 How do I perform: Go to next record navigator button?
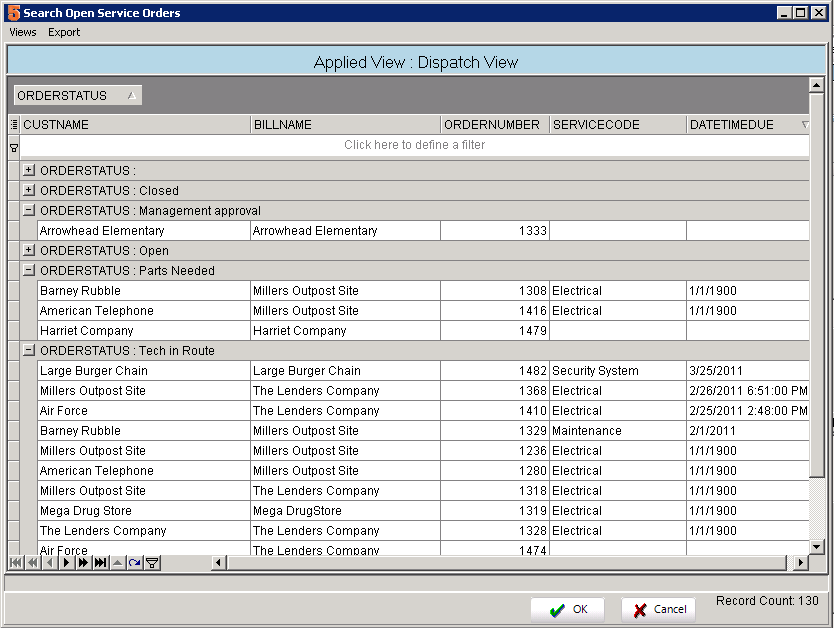(x=66, y=563)
